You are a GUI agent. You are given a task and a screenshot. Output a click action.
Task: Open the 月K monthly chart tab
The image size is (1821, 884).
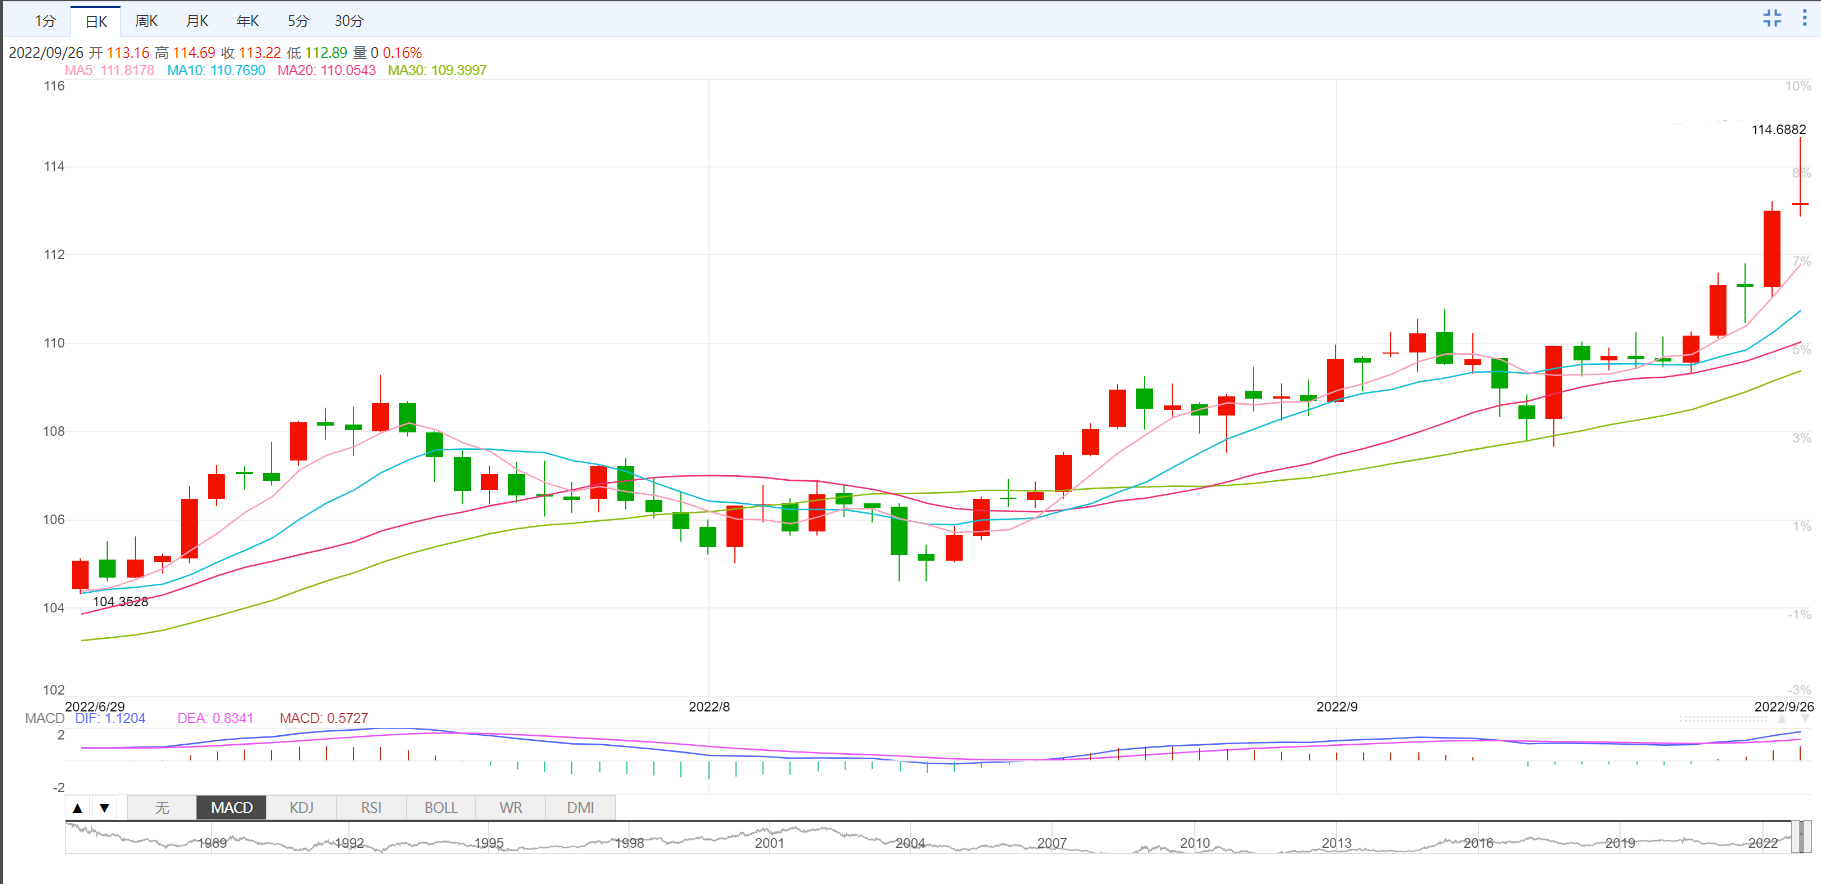coord(197,21)
